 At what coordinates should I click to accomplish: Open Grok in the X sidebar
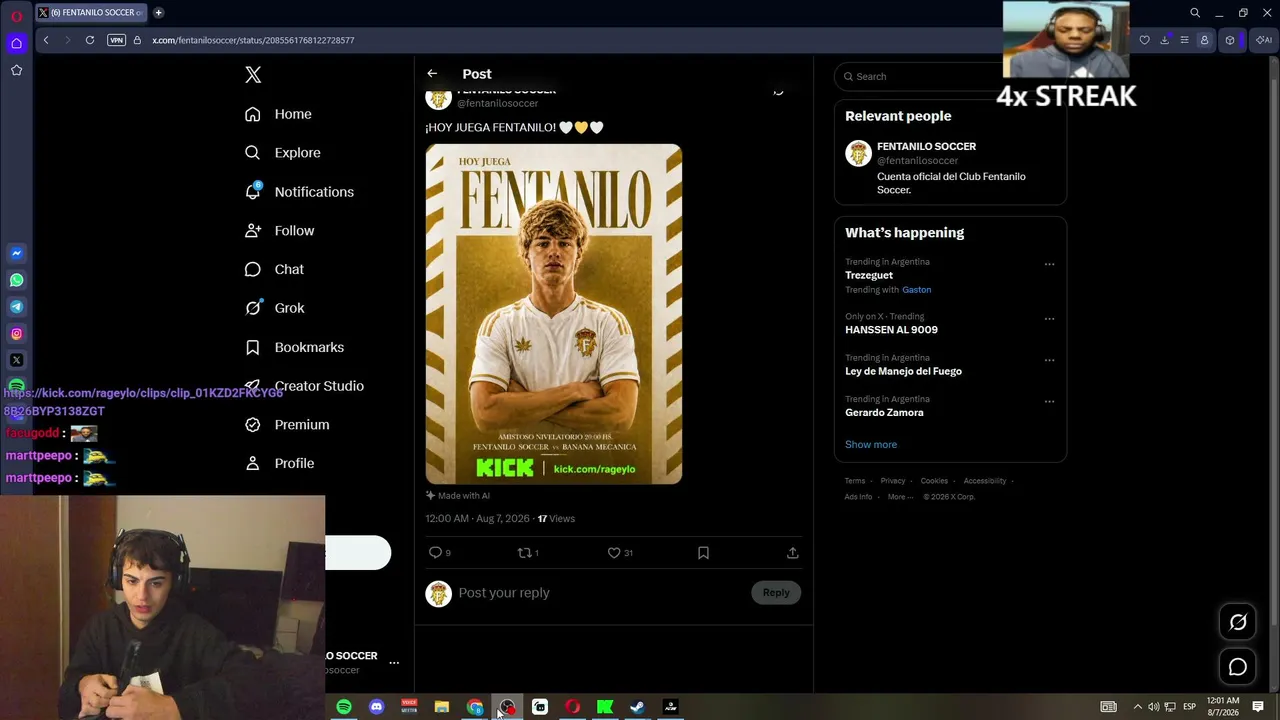(275, 308)
